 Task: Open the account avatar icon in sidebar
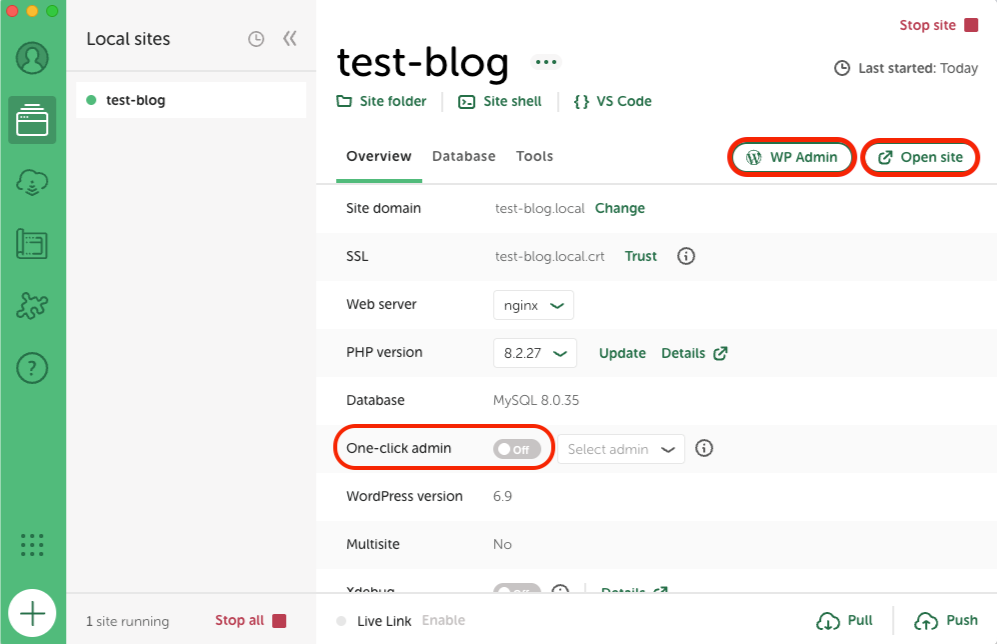32,58
